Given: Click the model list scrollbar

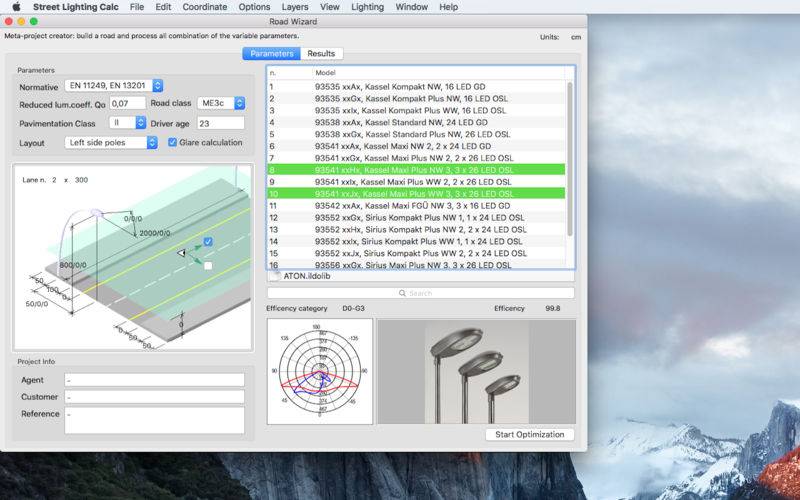Looking at the screenshot, I should 570,158.
